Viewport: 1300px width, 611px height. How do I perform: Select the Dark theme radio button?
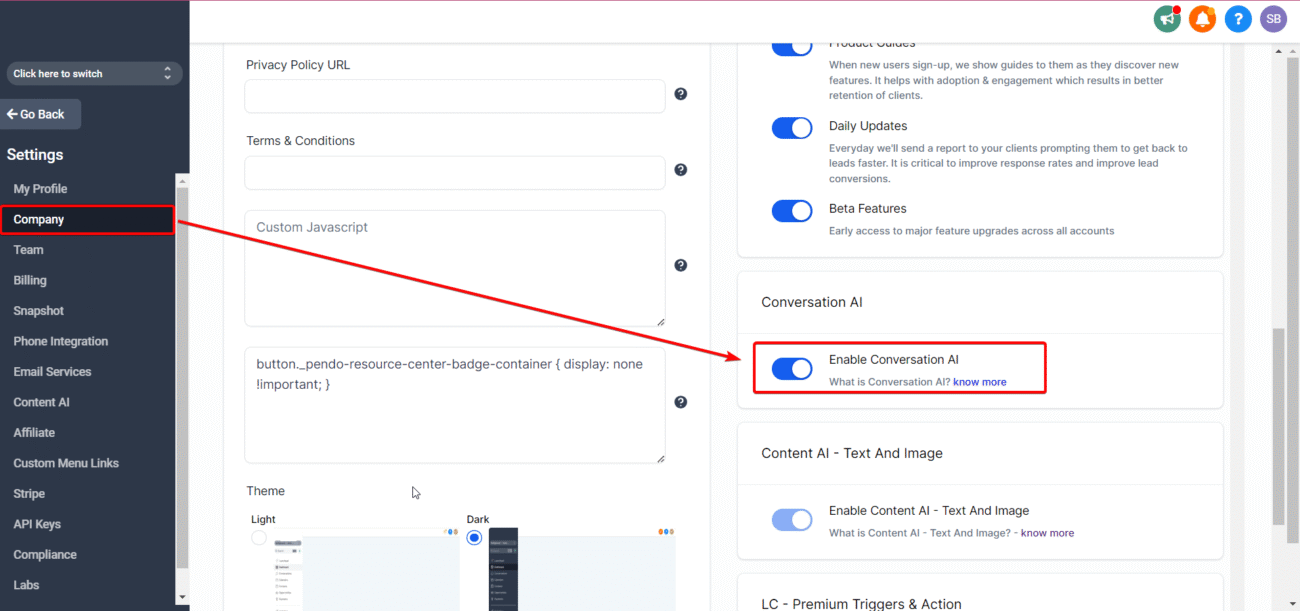click(x=473, y=537)
